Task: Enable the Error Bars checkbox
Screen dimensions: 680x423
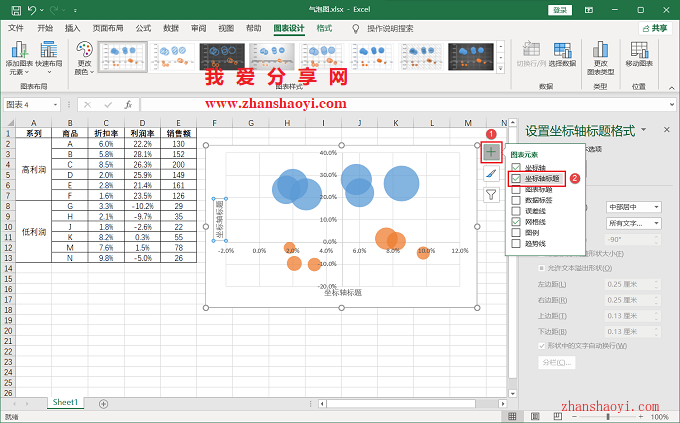Action: click(x=516, y=211)
